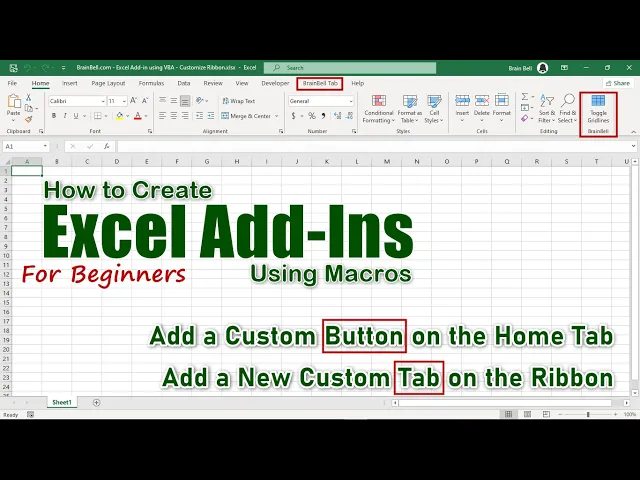Image resolution: width=640 pixels, height=480 pixels.
Task: Add a new sheet with plus icon
Action: point(96,403)
